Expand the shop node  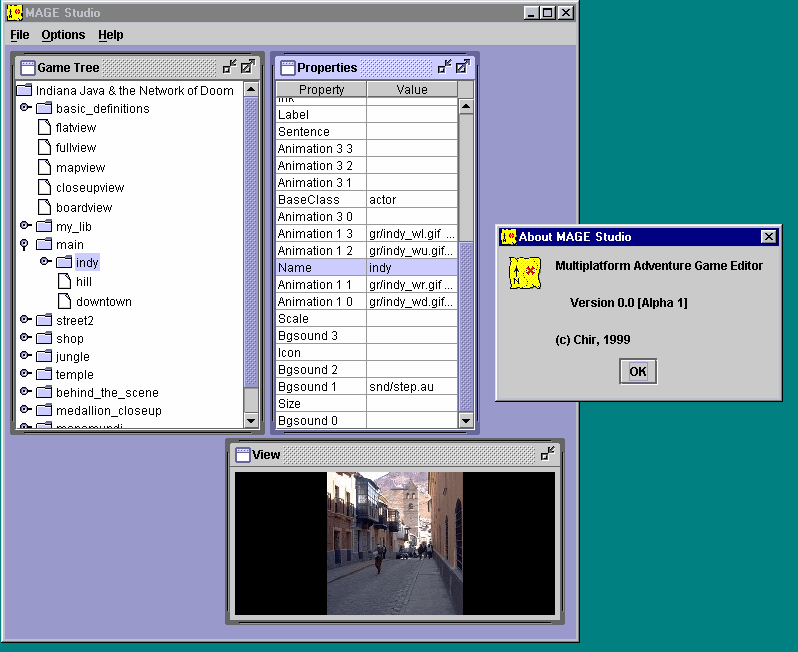pyautogui.click(x=25, y=337)
